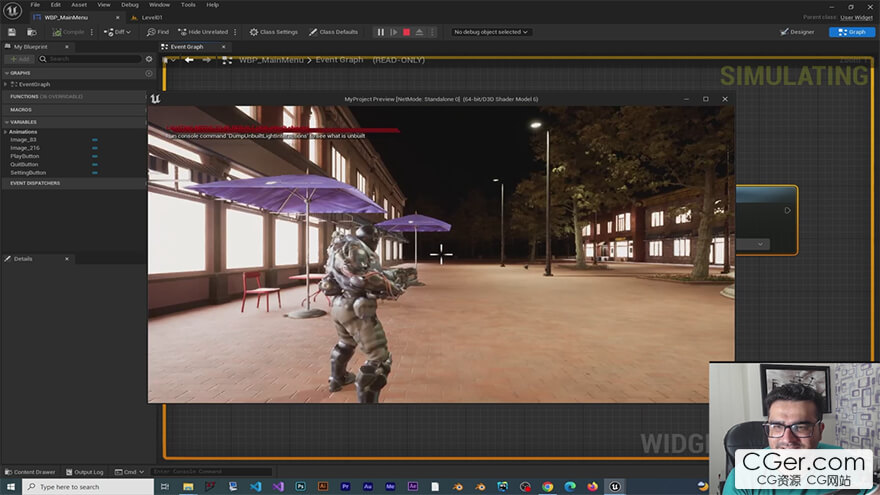Open the Output Log
The image size is (880, 495).
coord(85,472)
